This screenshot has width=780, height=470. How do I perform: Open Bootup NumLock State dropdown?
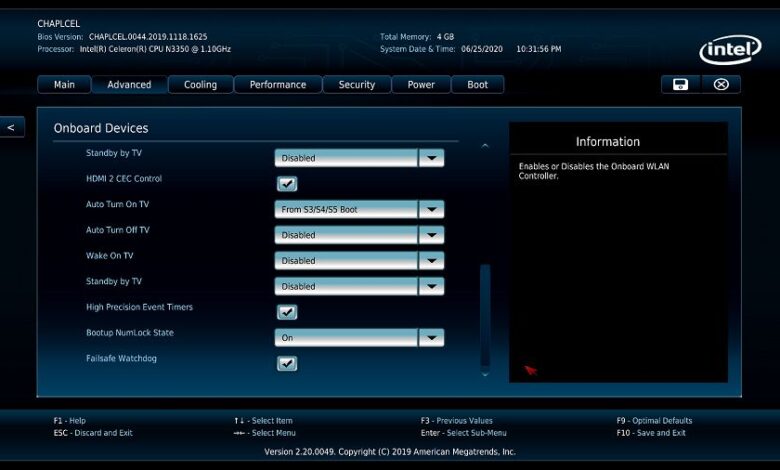click(359, 338)
